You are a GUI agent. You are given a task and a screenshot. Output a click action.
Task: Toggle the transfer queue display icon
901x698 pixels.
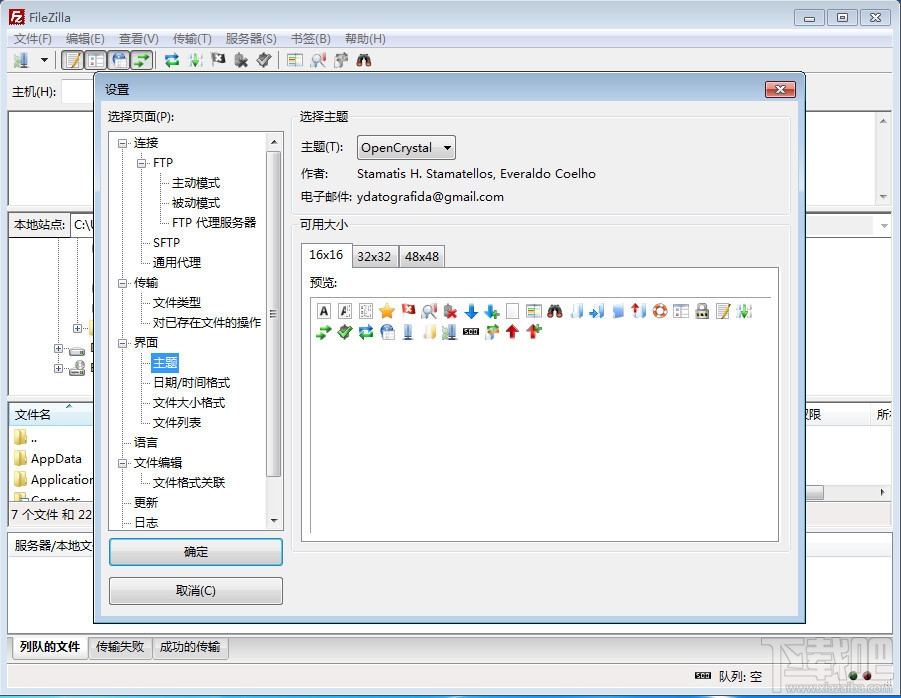pyautogui.click(x=141, y=60)
